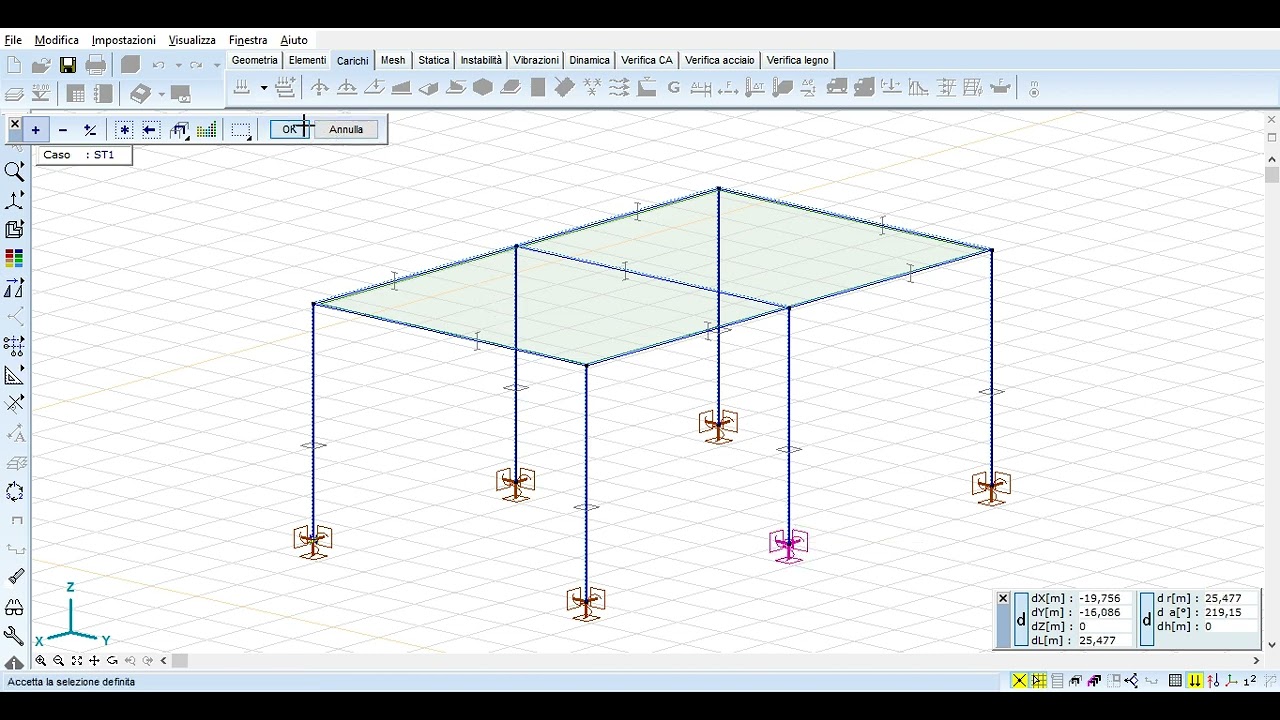This screenshot has width=1280, height=720.
Task: Open the undo history dropdown arrow
Action: (178, 65)
